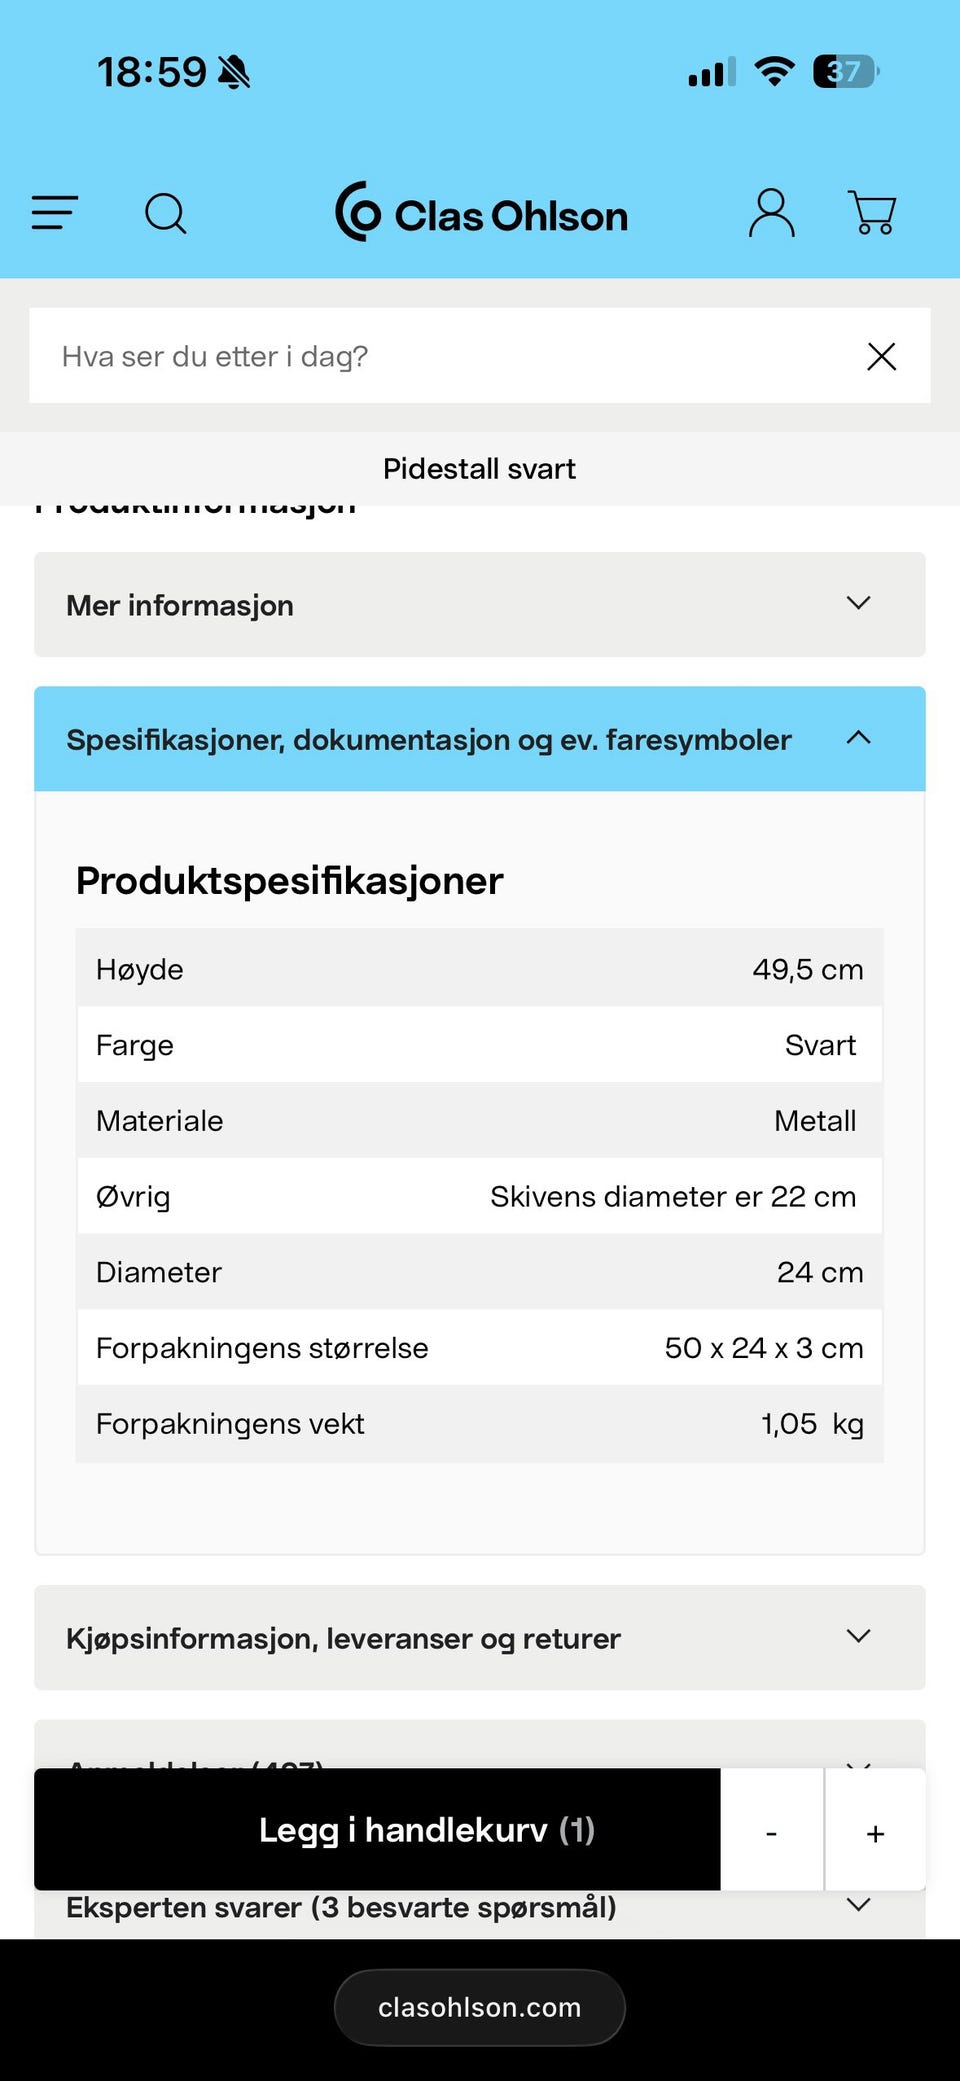Increase quantity with plus button

pos(875,1832)
